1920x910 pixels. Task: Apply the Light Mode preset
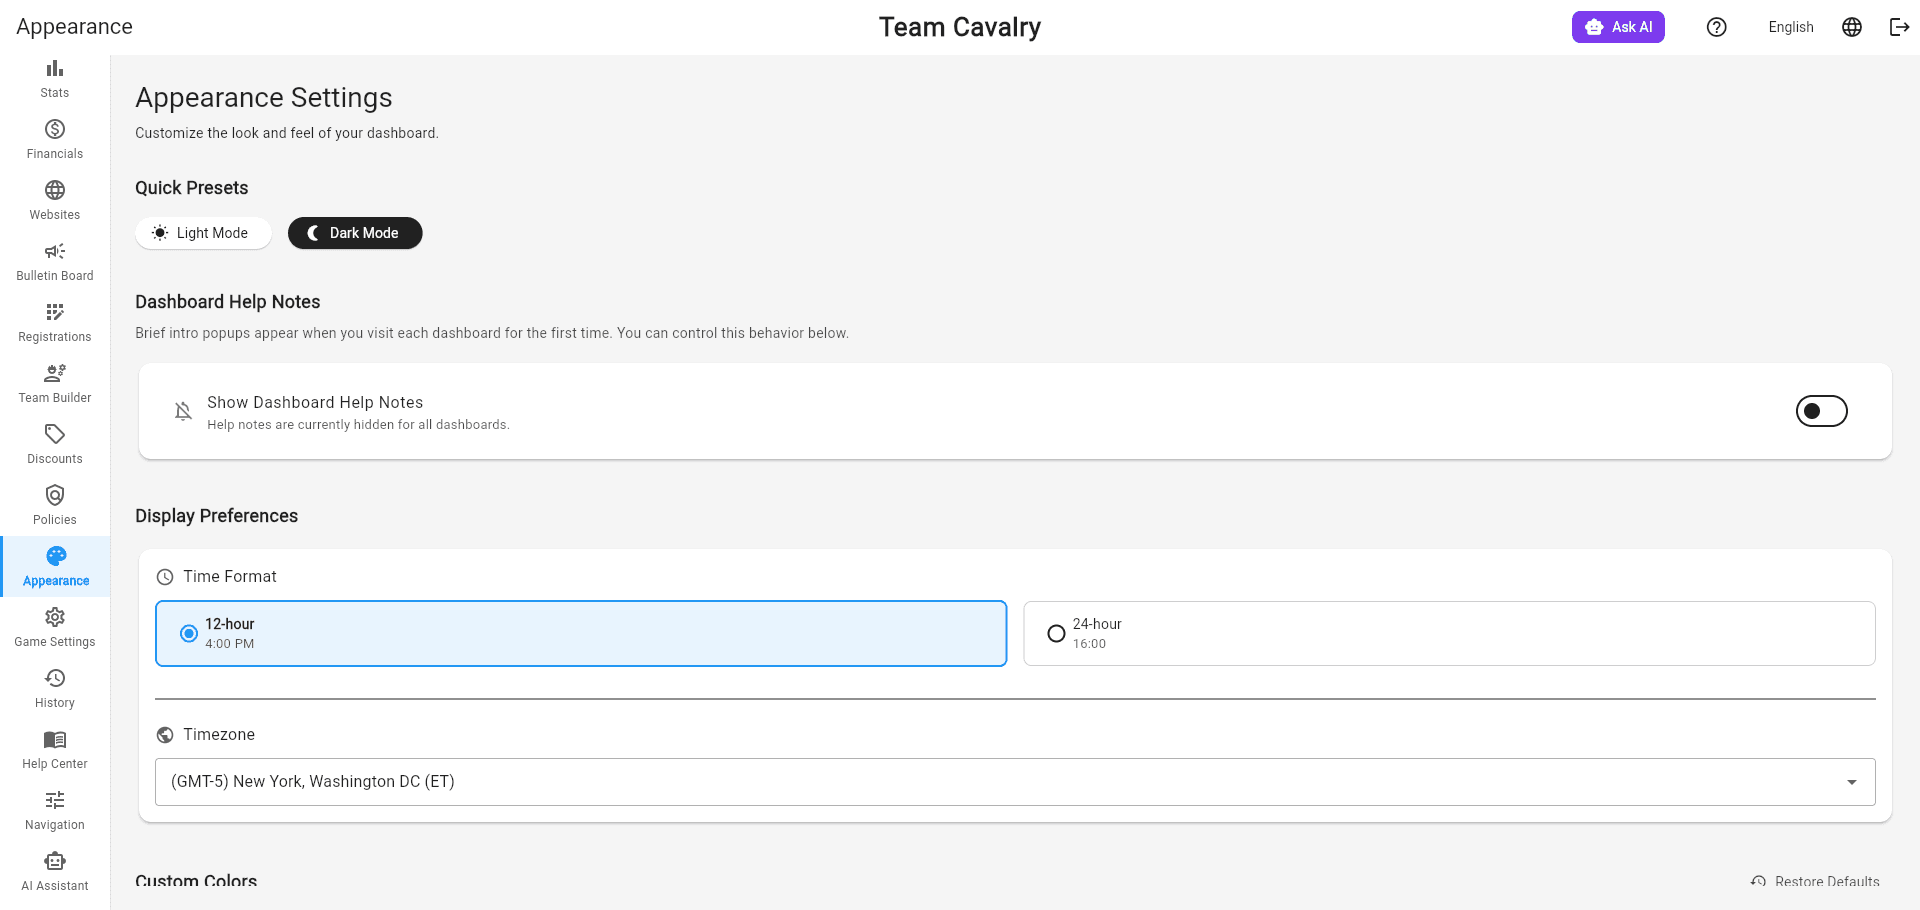tap(203, 233)
